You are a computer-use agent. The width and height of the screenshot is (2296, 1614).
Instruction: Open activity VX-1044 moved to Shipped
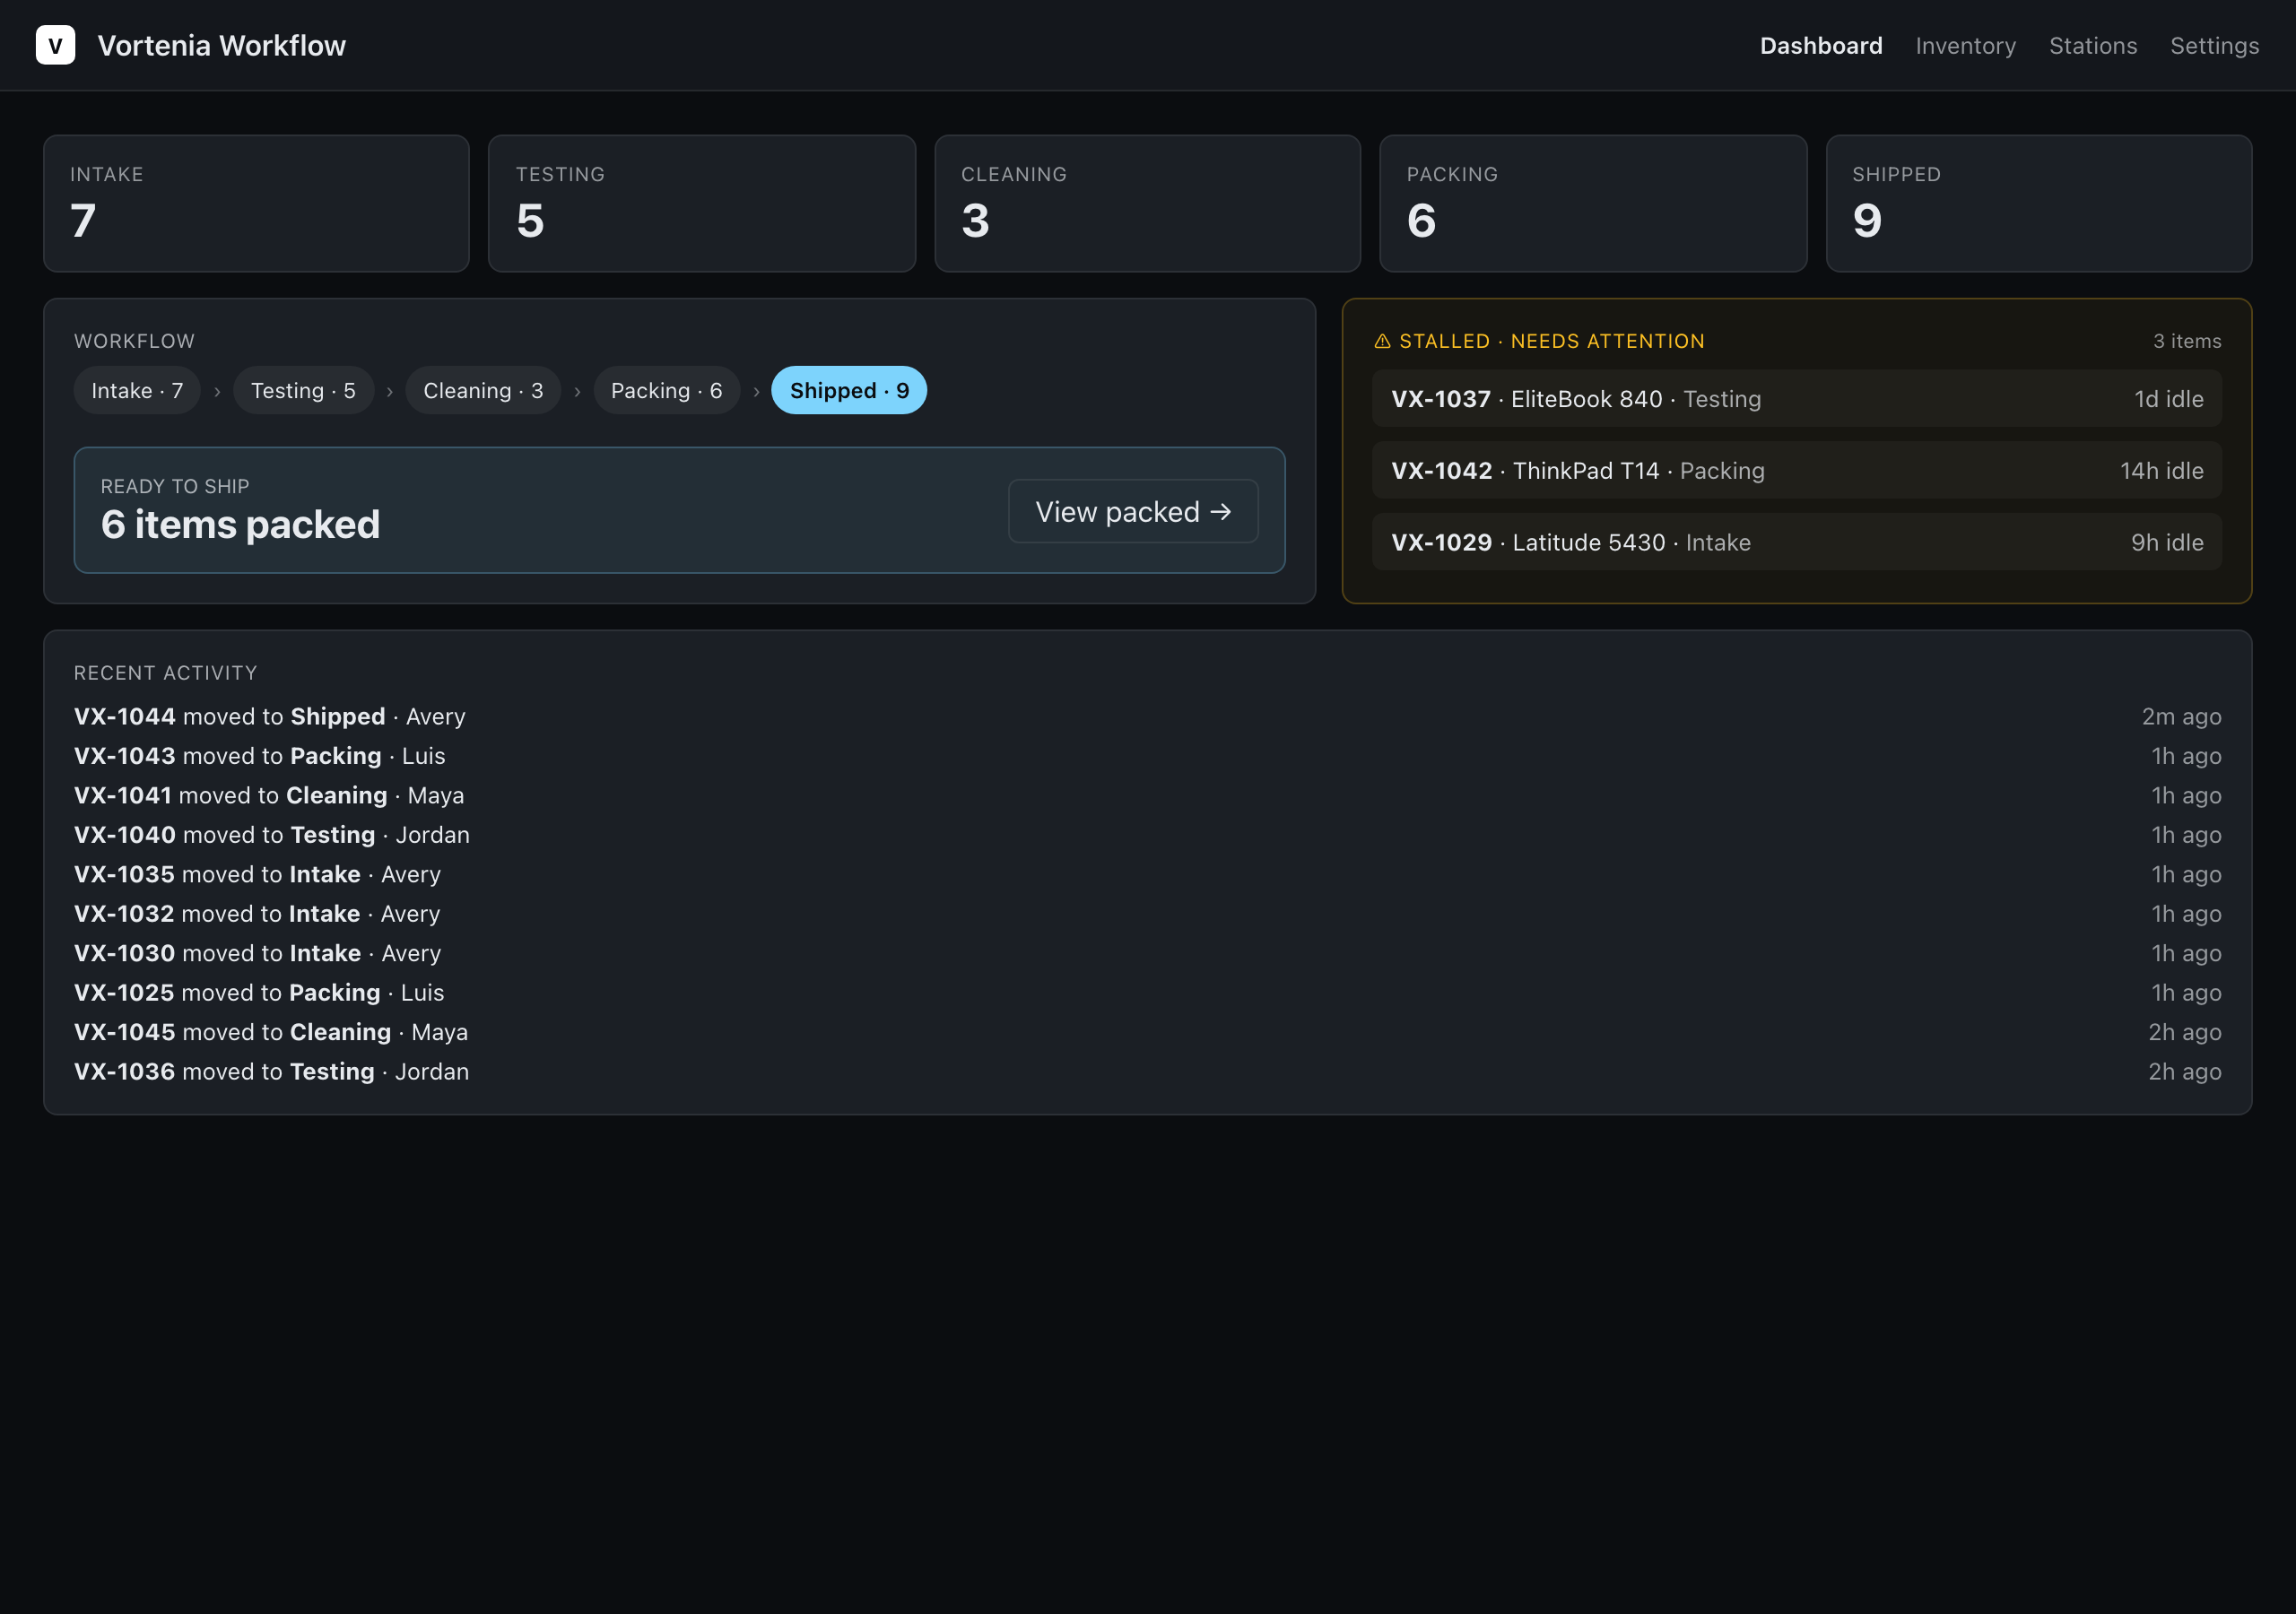point(1147,717)
